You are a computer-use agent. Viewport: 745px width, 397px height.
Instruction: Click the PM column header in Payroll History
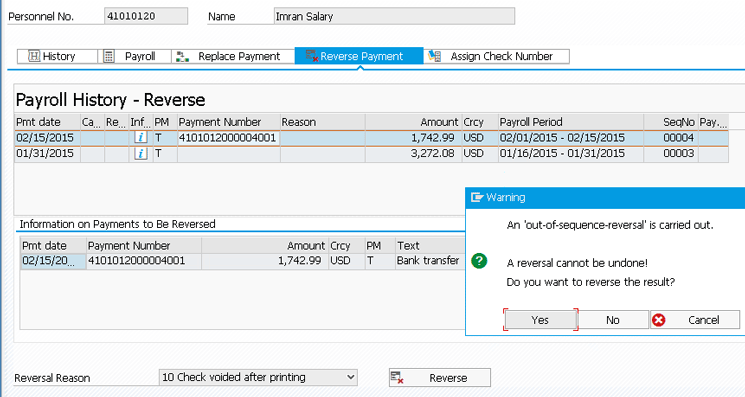click(165, 122)
